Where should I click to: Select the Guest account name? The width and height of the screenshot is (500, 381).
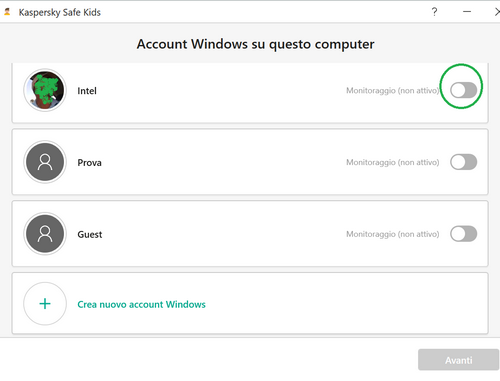[x=90, y=234]
